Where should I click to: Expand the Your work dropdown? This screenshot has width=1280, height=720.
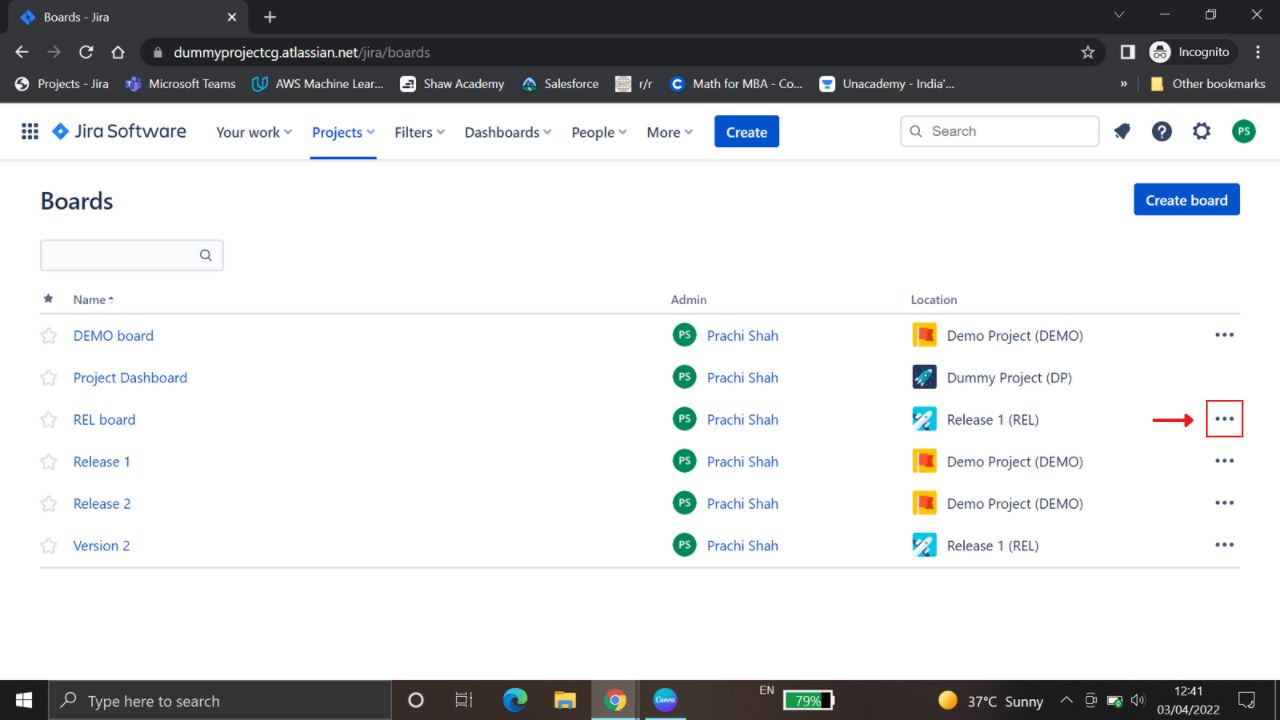[254, 132]
